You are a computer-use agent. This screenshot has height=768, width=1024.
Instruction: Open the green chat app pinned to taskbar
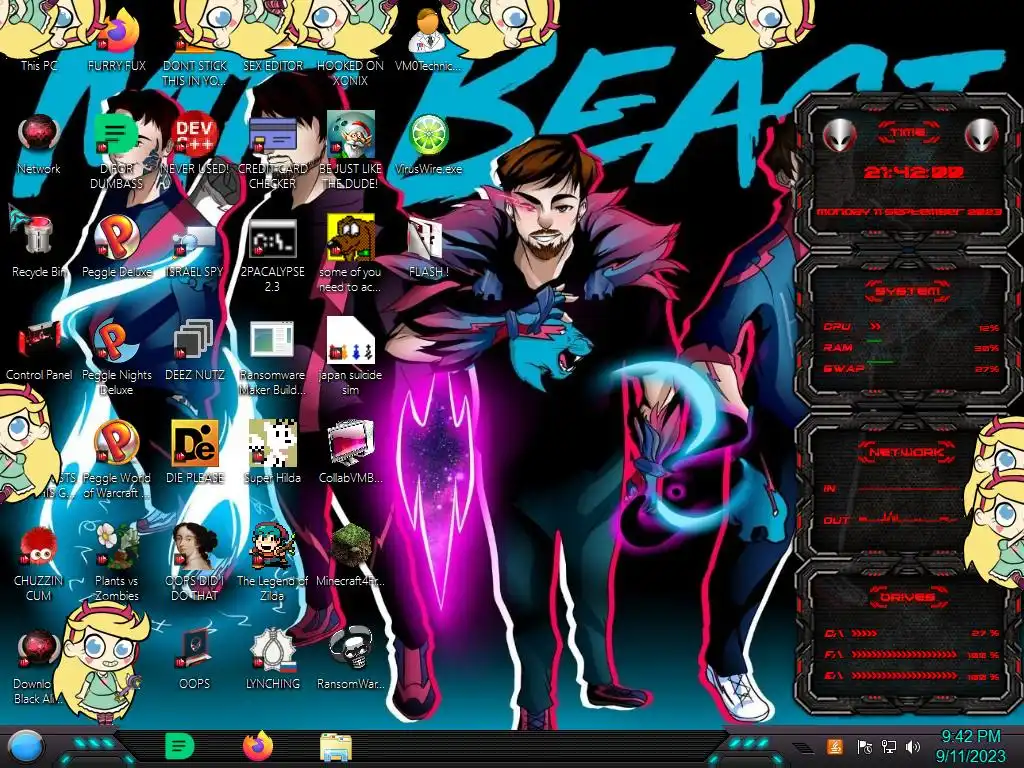(180, 746)
